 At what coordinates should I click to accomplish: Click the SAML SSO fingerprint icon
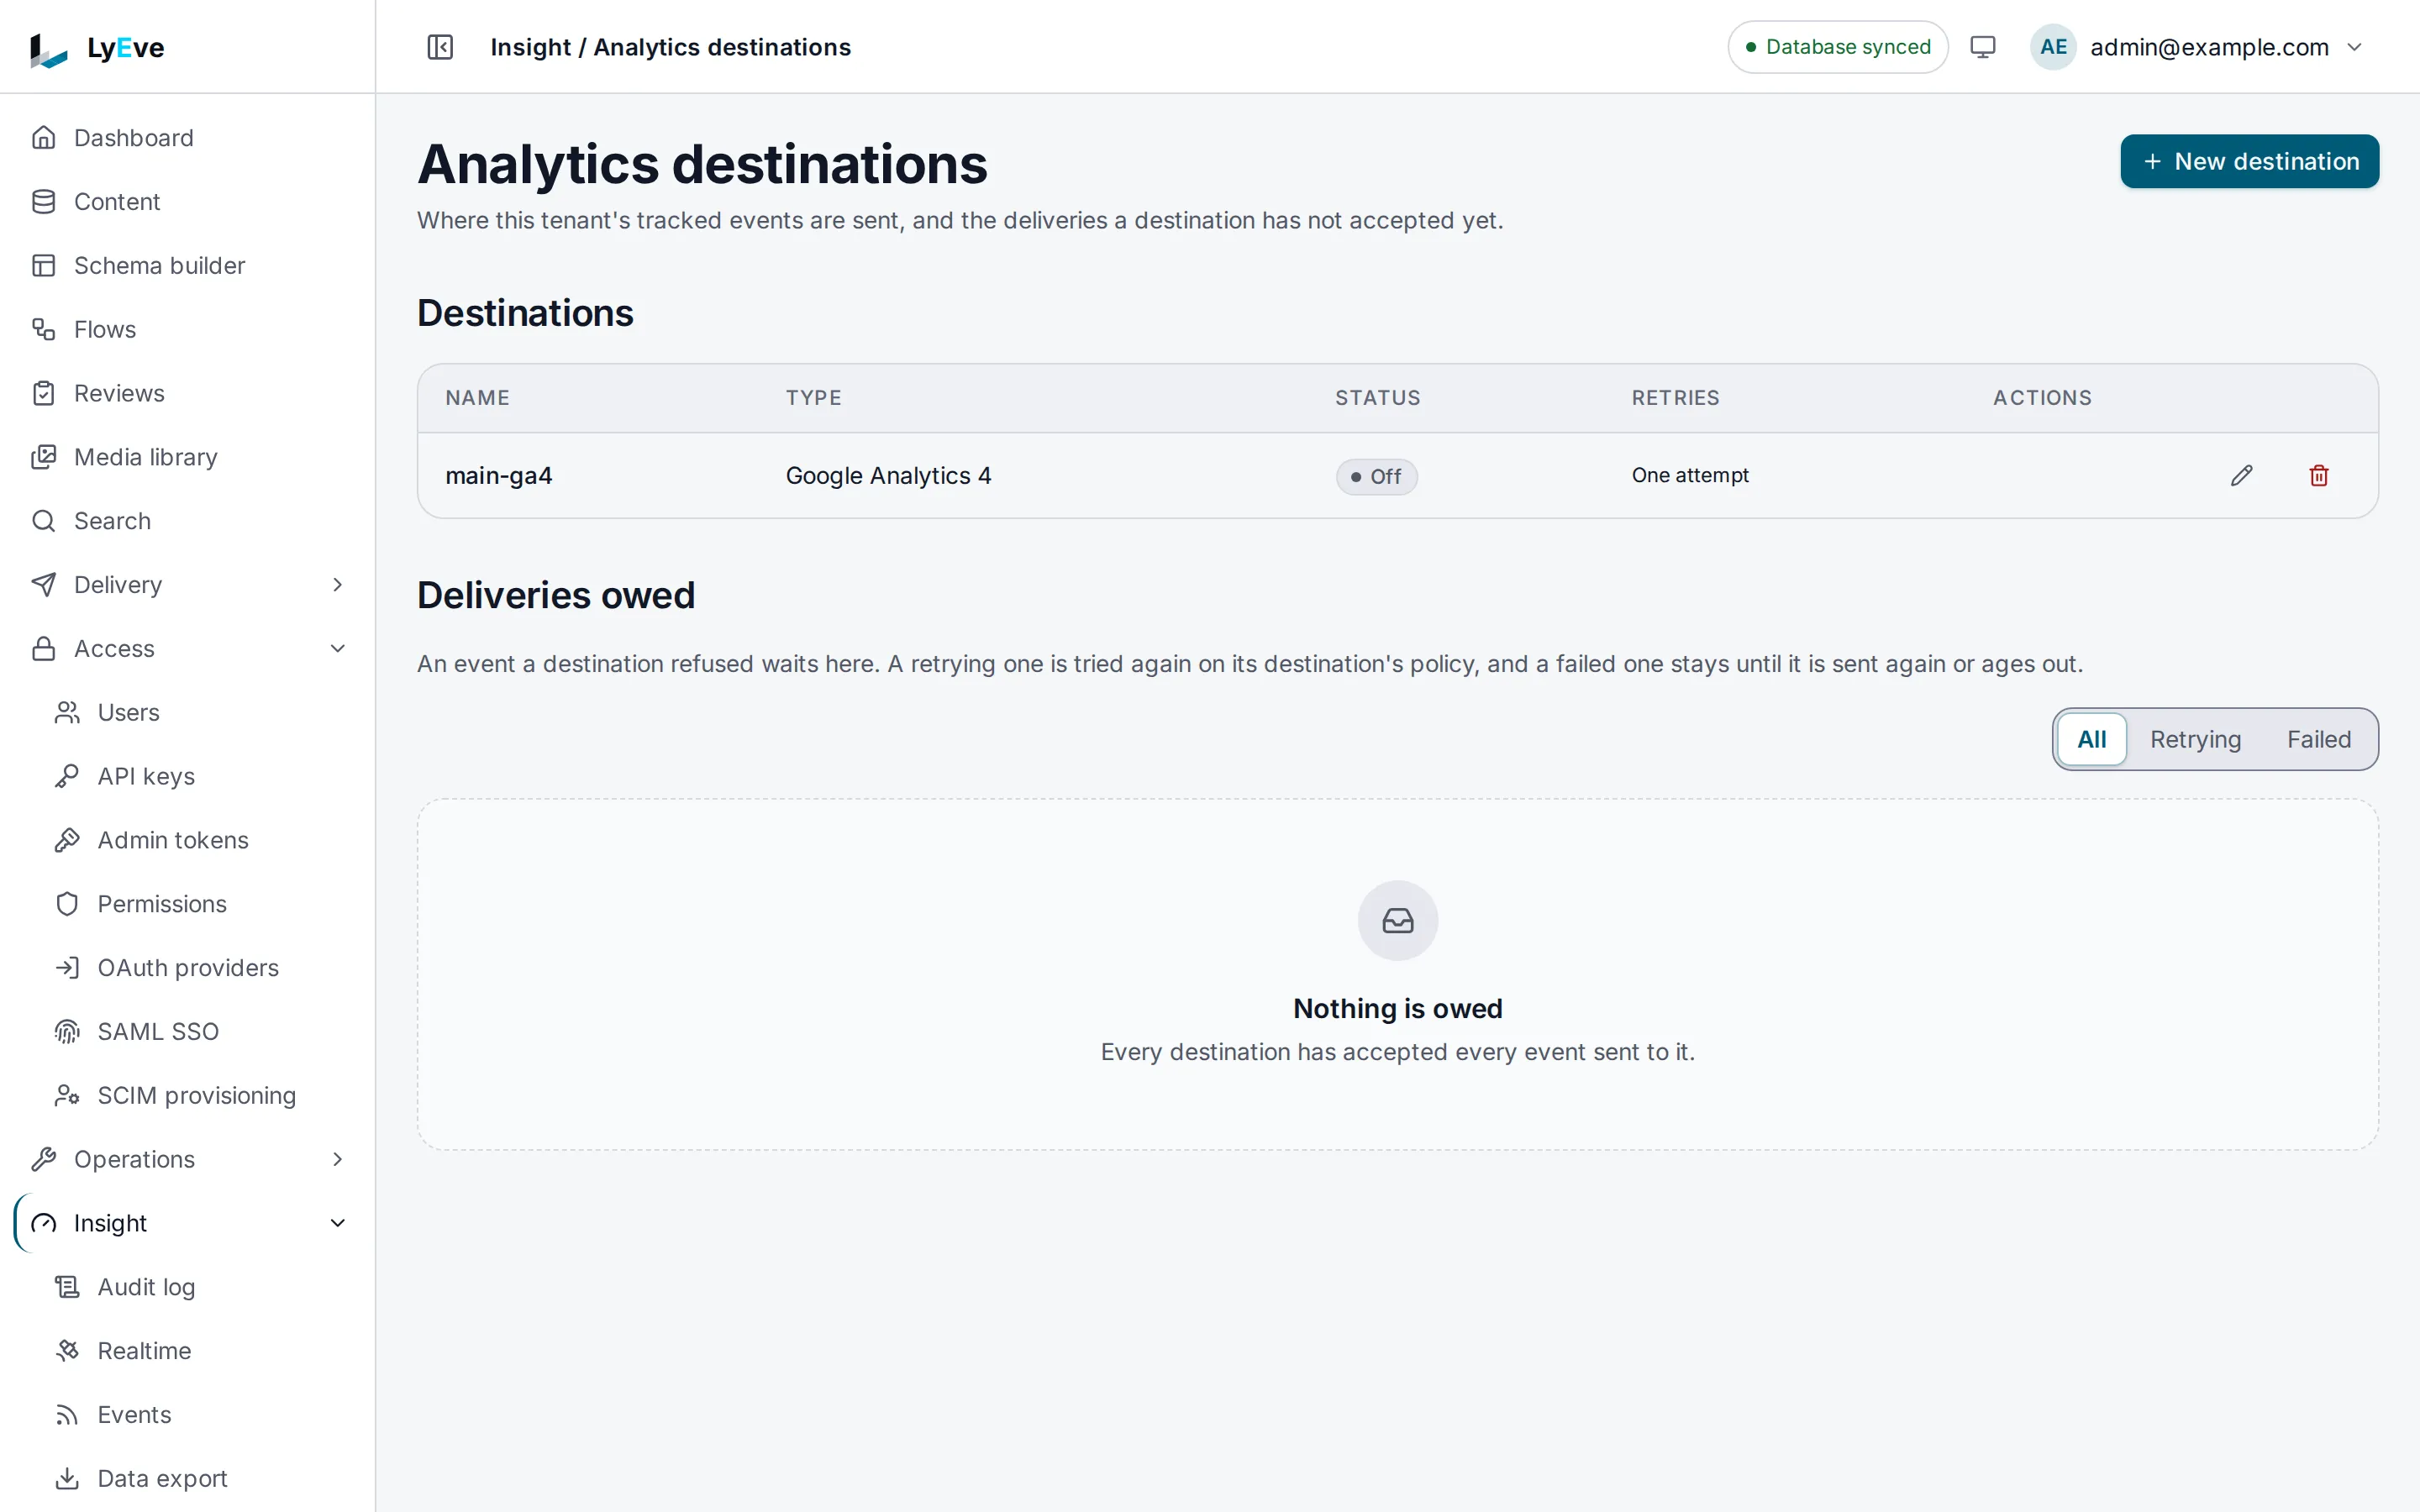click(67, 1031)
